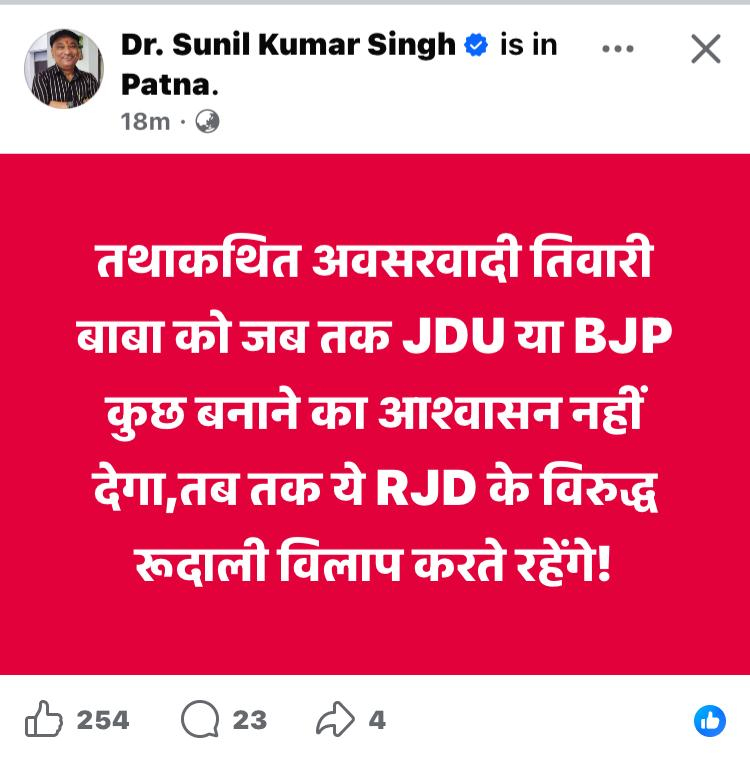
Task: Close the post with the X icon
Action: point(705,49)
